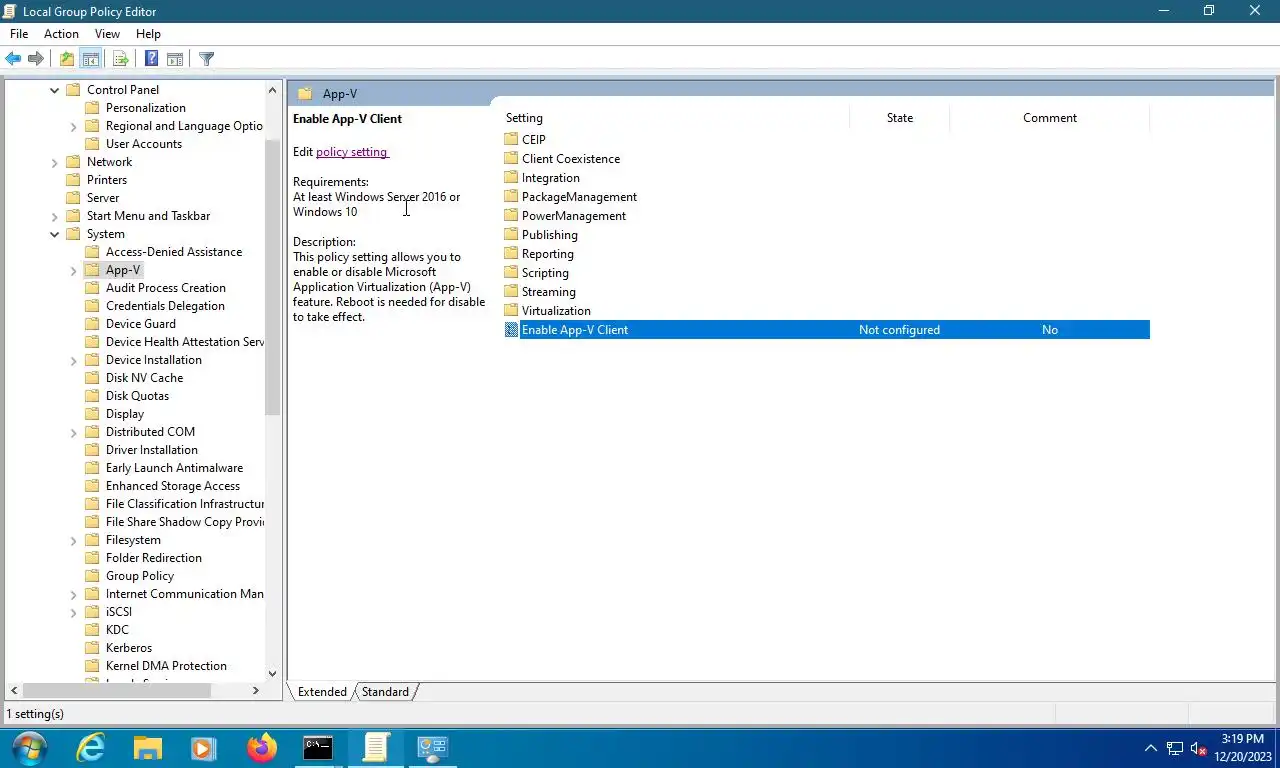Collapse the System tree node
The height and width of the screenshot is (768, 1280).
coord(55,234)
